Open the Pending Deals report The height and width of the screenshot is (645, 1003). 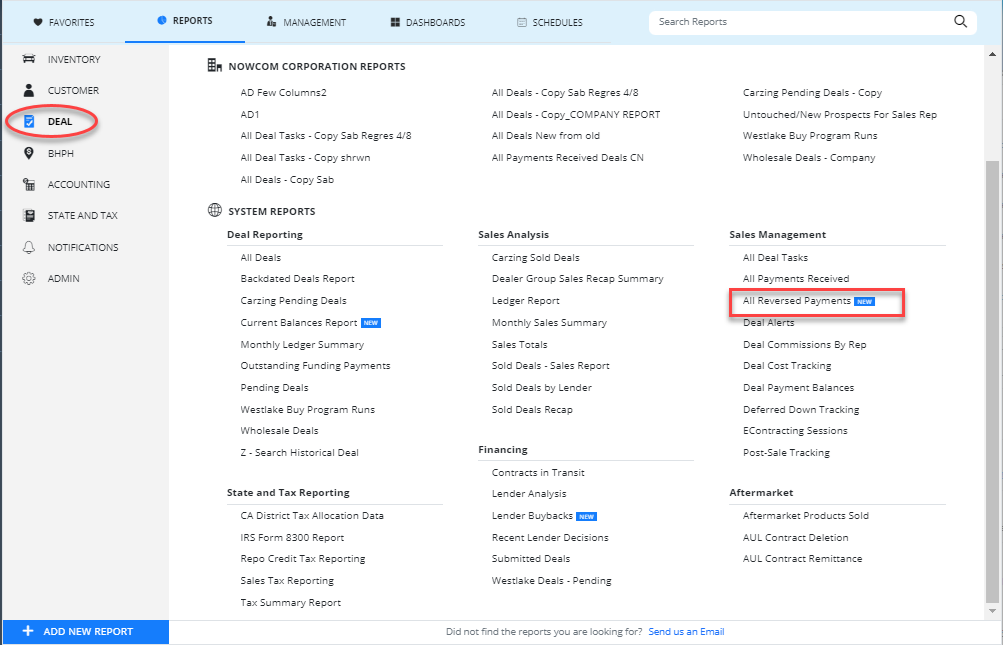tap(274, 388)
